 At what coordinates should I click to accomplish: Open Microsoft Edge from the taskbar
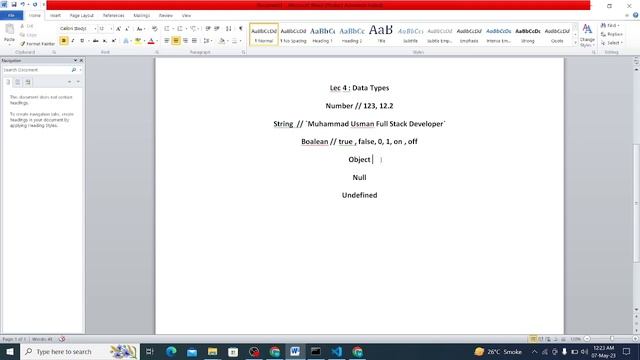[x=171, y=351]
